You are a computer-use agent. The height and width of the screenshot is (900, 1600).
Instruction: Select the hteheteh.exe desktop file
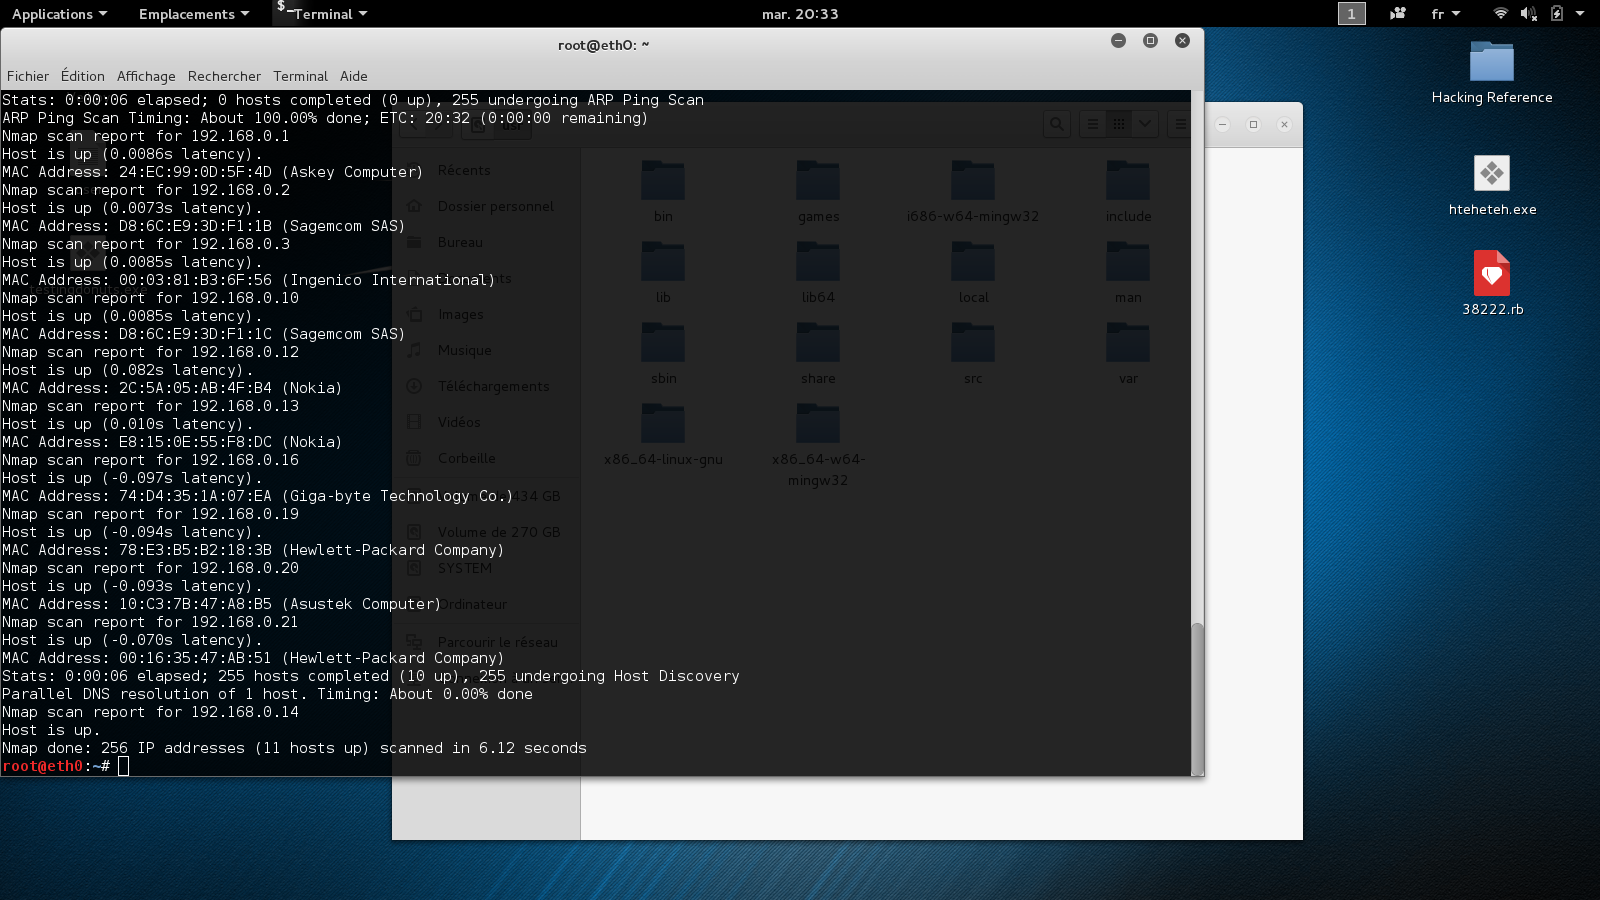[x=1491, y=175]
